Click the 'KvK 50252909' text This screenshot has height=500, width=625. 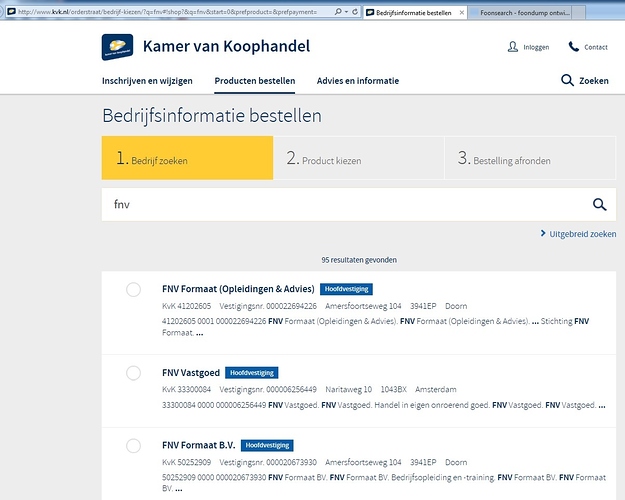tap(187, 463)
